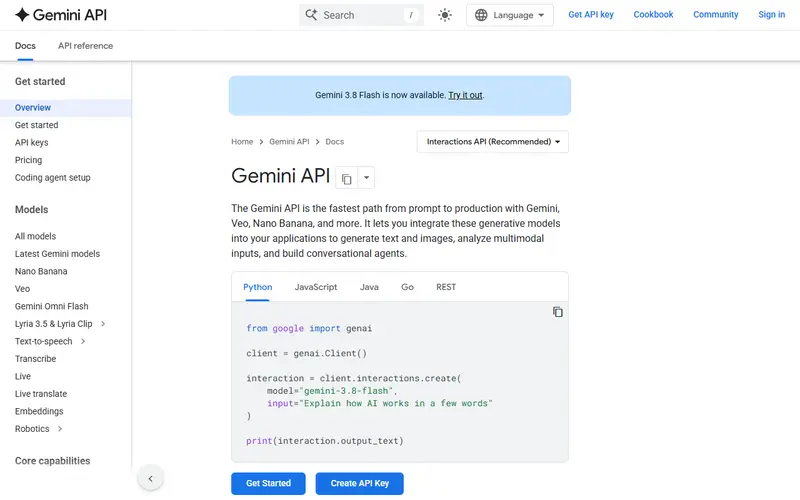The height and width of the screenshot is (500, 800).
Task: Click the search sparkle magnifier icon
Action: pos(311,15)
